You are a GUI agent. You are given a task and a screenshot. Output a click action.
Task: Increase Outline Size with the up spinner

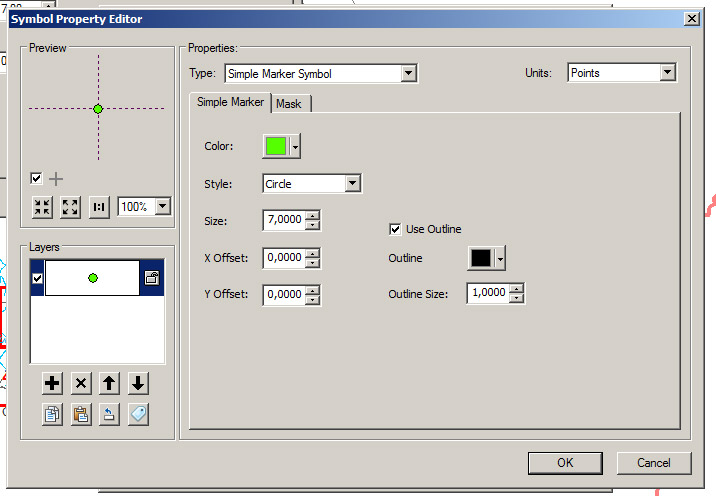click(x=516, y=288)
